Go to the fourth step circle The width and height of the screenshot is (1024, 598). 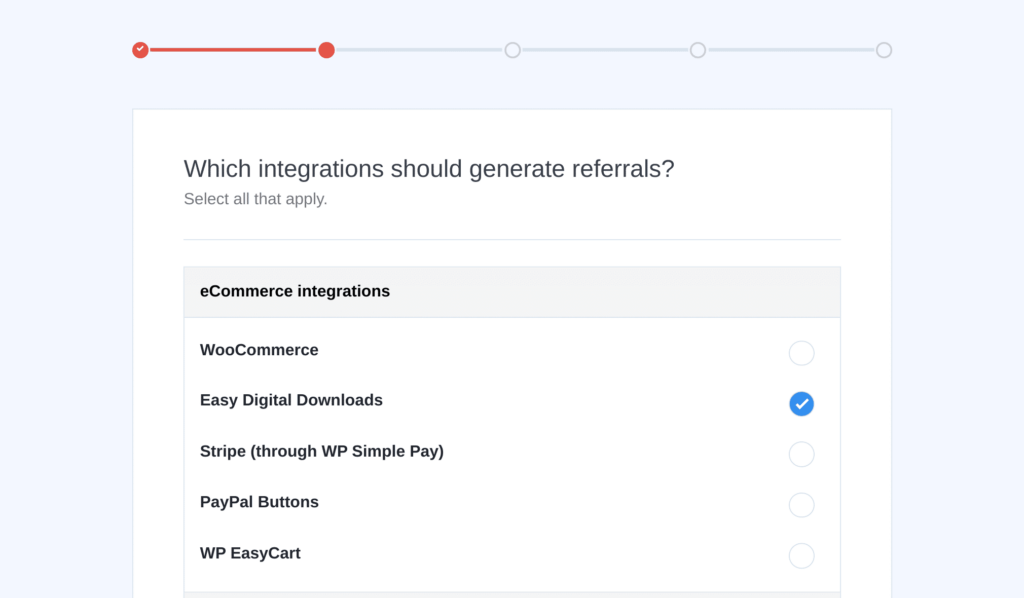tap(698, 50)
